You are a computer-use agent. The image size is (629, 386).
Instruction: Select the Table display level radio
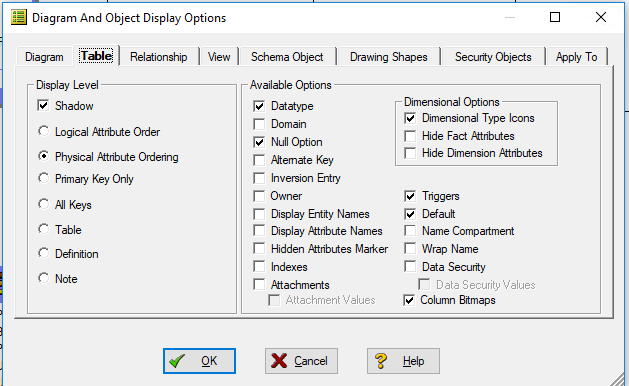[43, 229]
